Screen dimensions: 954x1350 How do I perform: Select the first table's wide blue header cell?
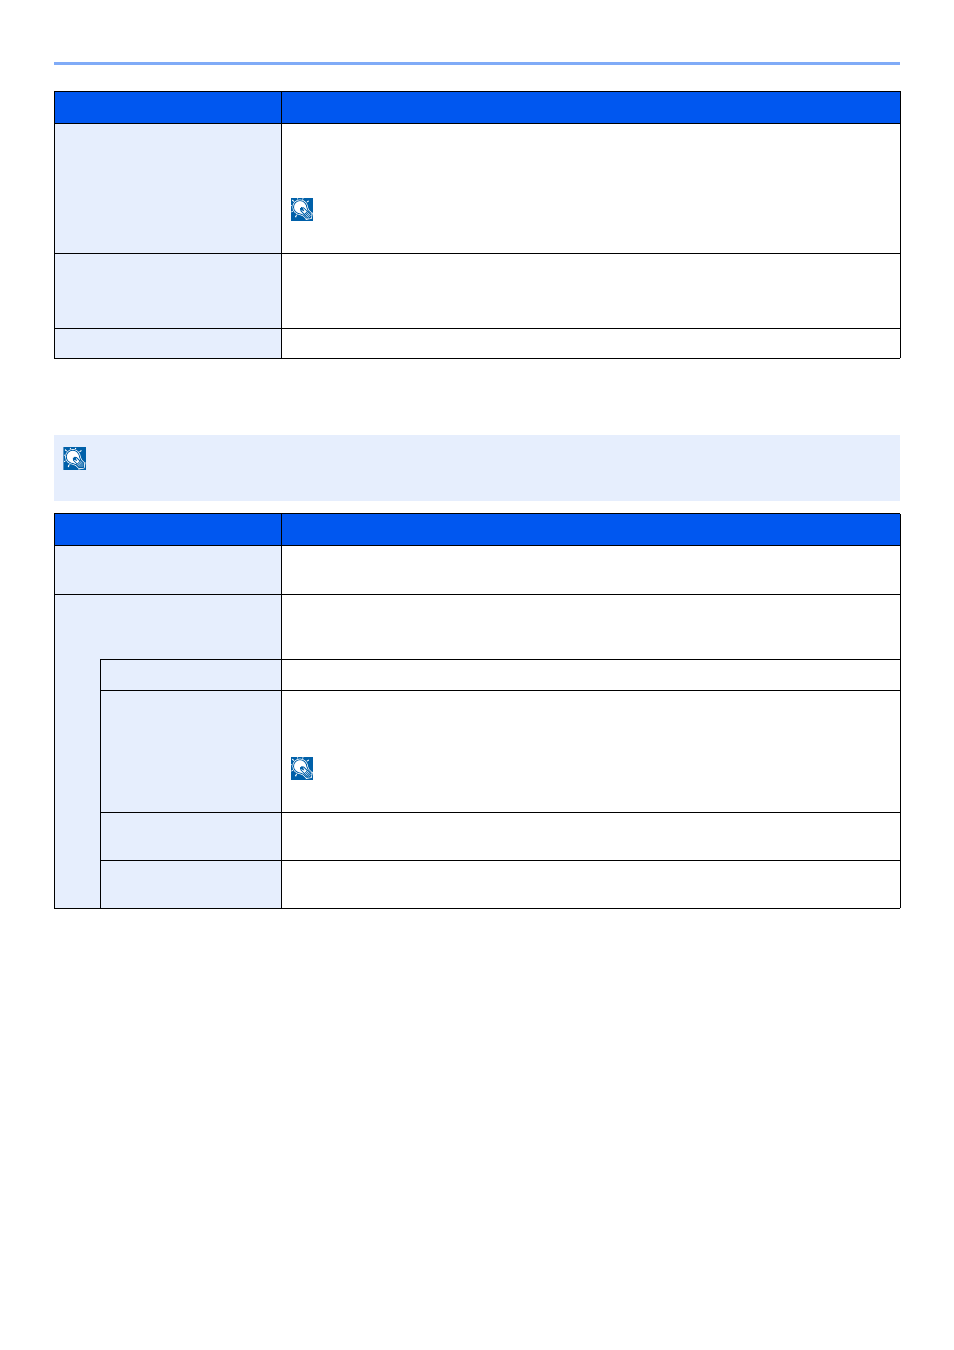tap(591, 108)
